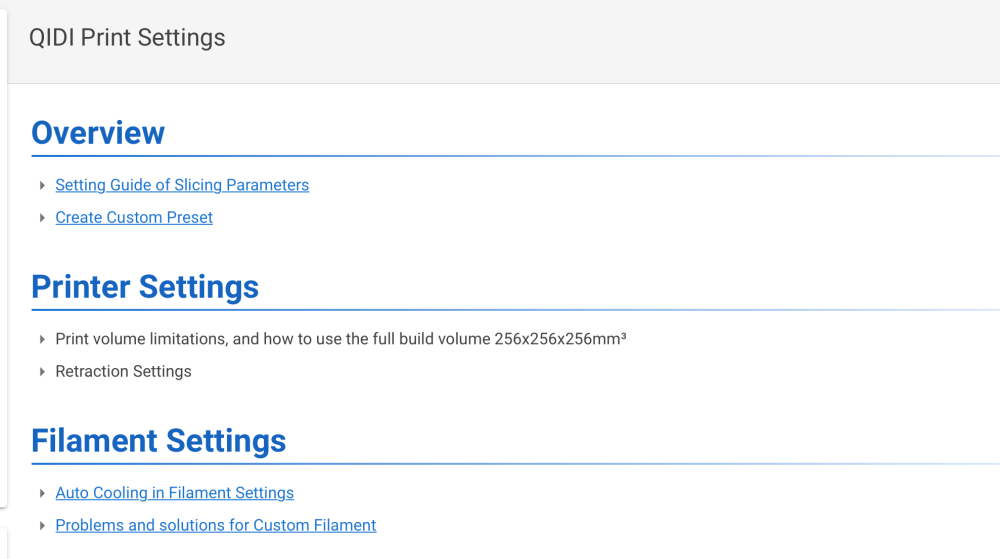Click arrow bullet beside Auto Cooling entry

pyautogui.click(x=42, y=493)
